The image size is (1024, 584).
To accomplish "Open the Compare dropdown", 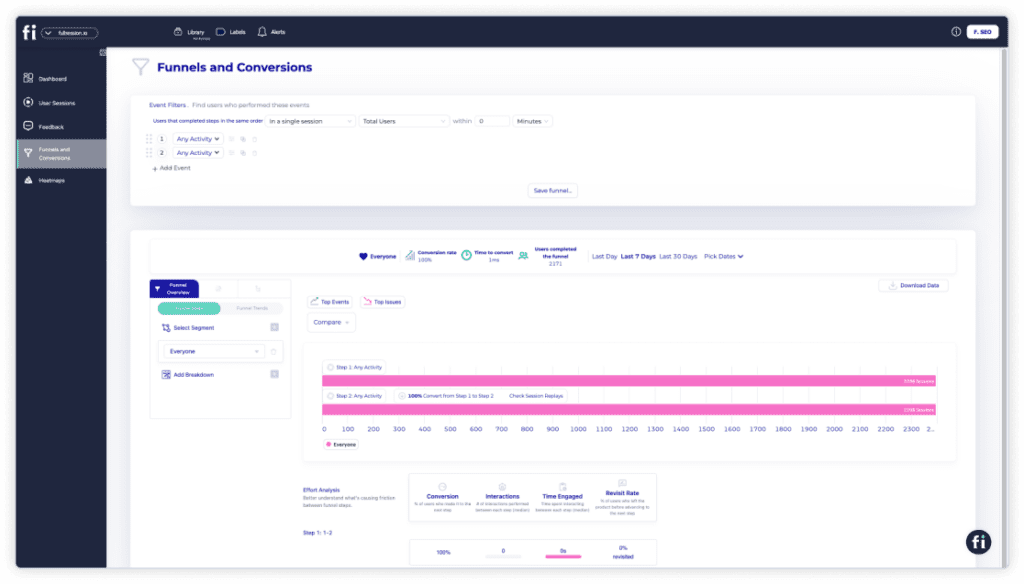I will pos(331,323).
